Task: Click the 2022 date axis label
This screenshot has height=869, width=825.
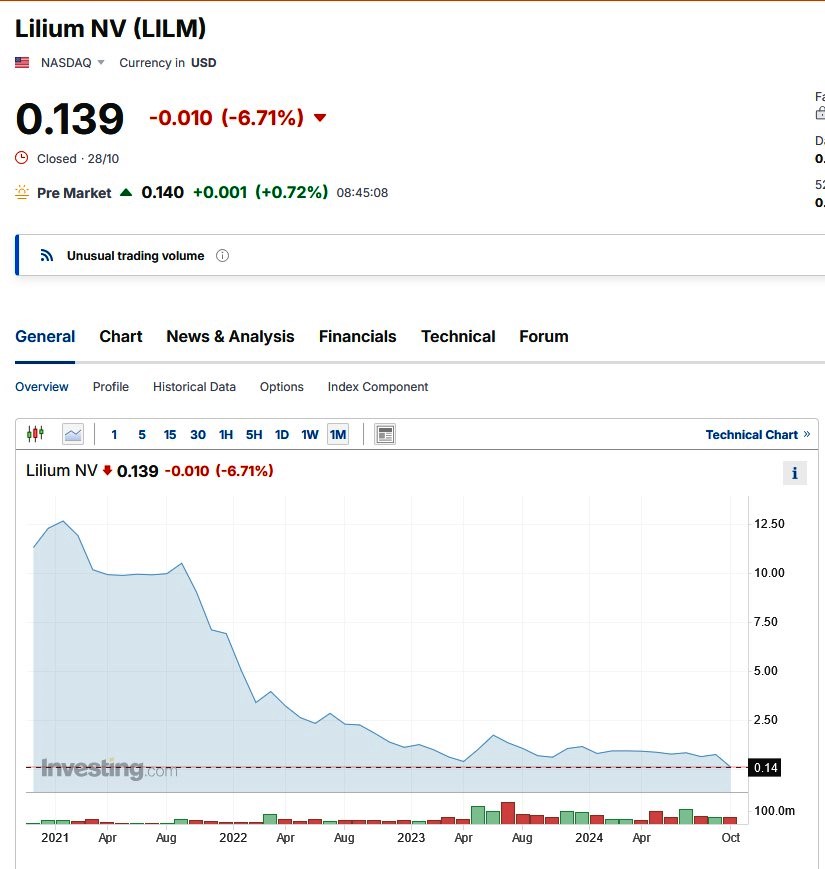Action: pyautogui.click(x=233, y=837)
